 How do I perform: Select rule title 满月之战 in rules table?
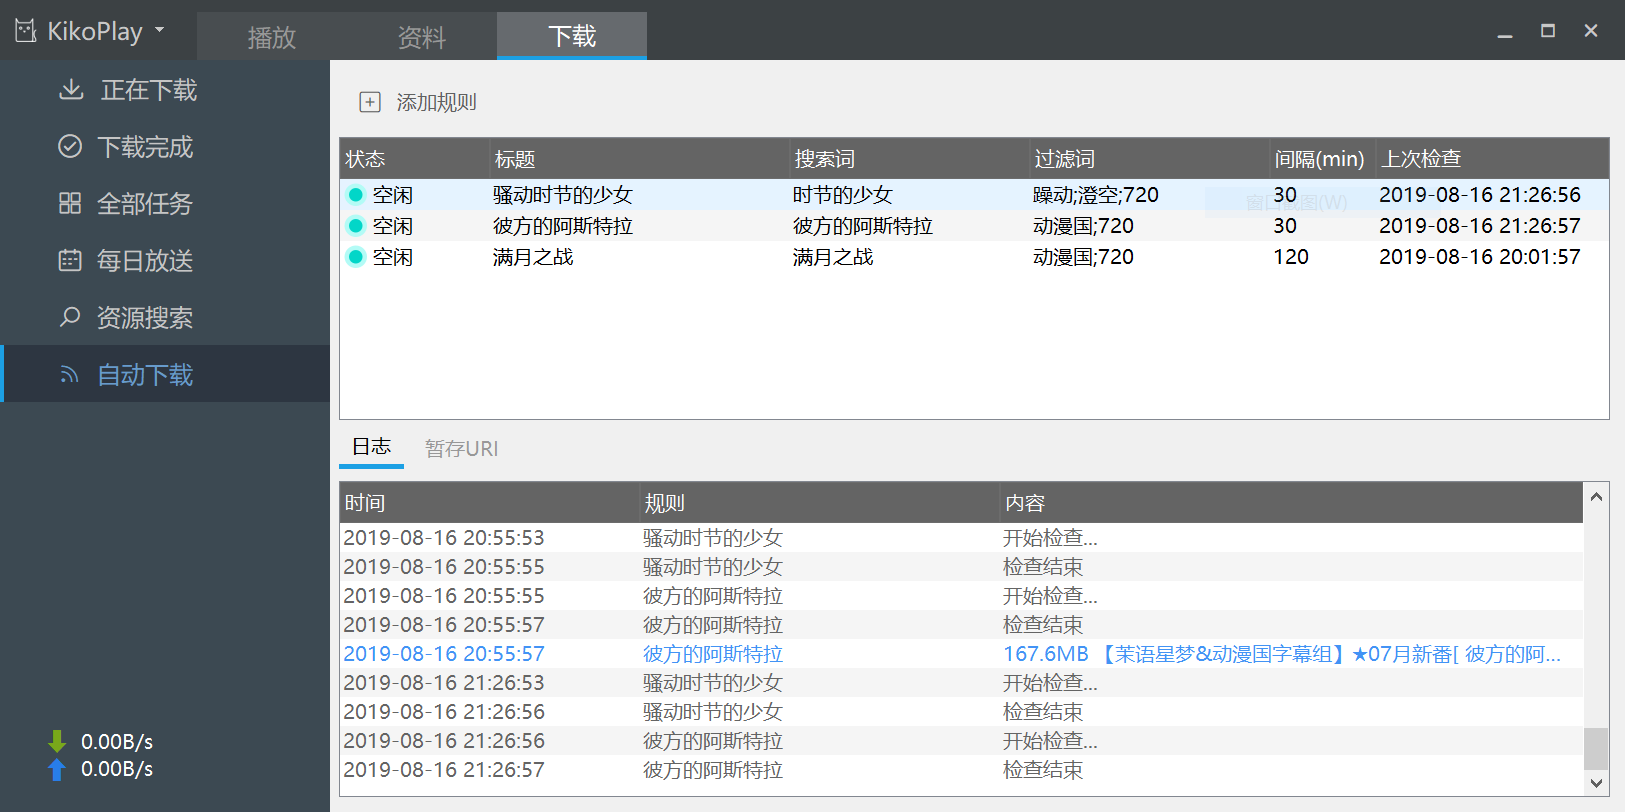[533, 257]
